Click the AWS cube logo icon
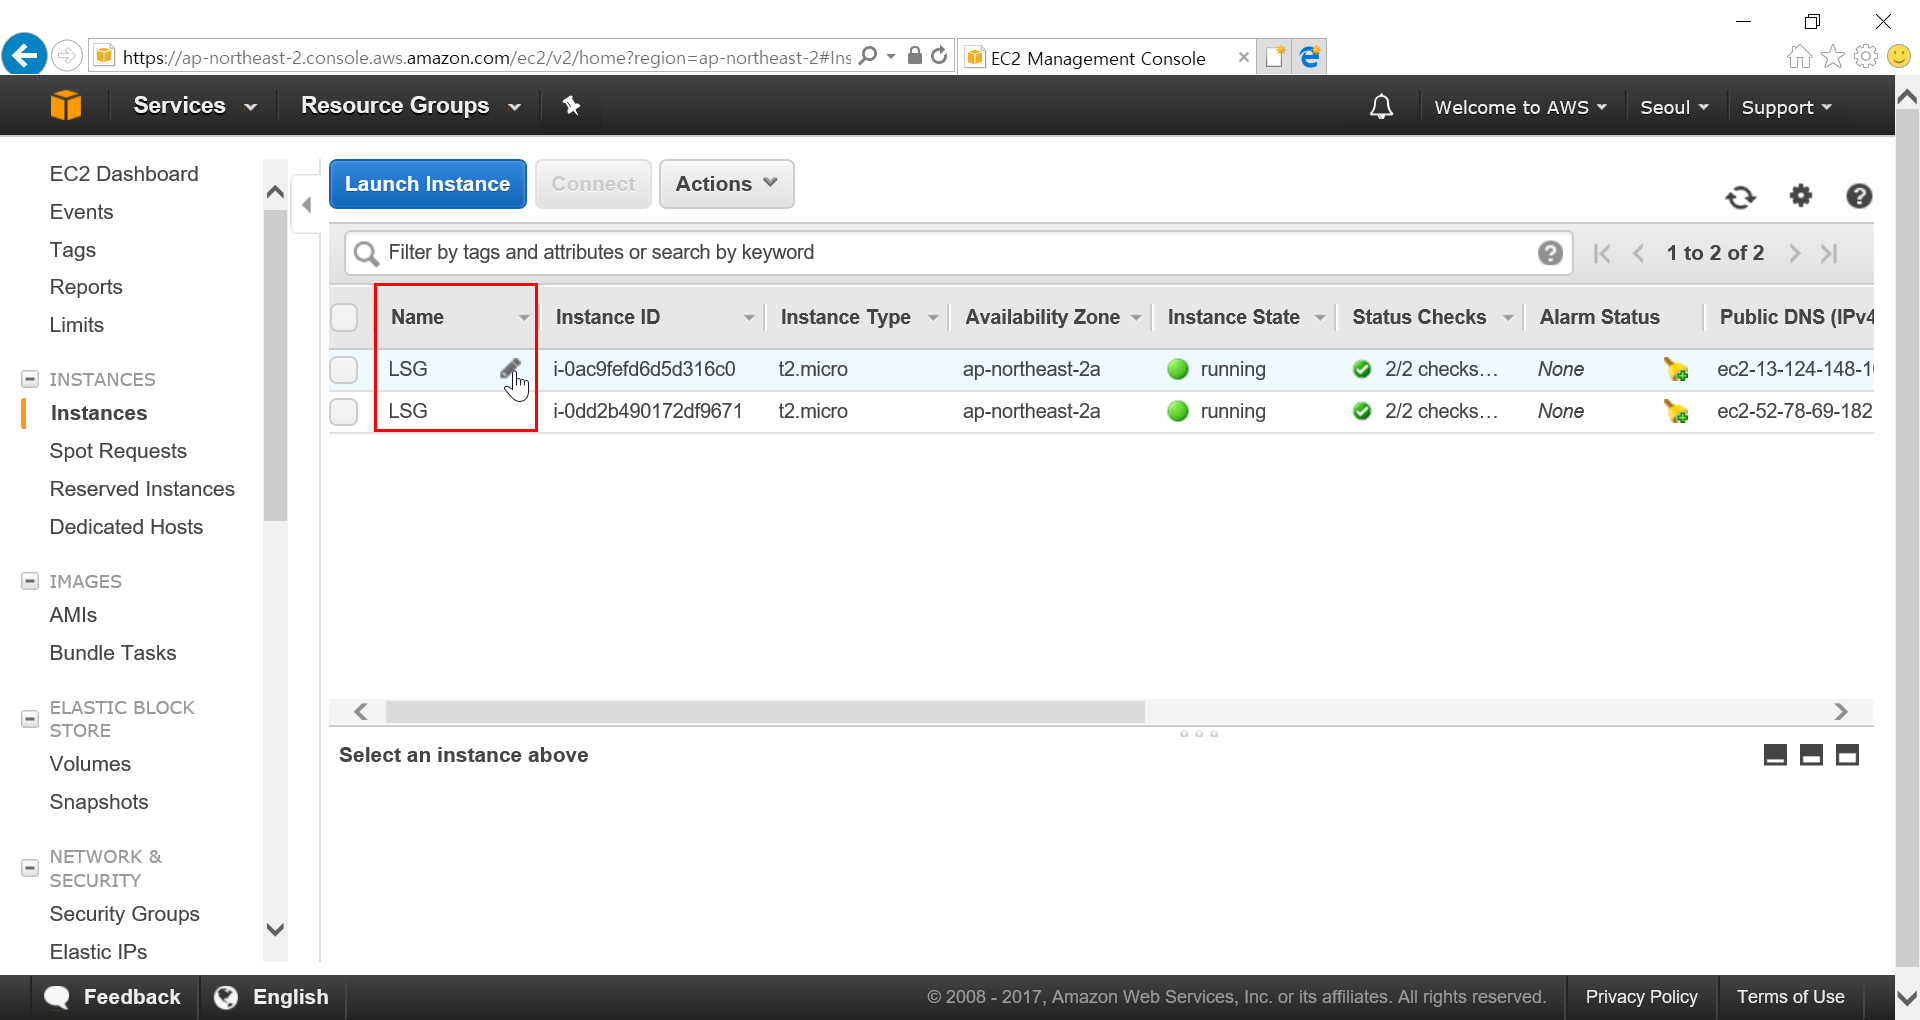Viewport: 1920px width, 1020px height. tap(66, 105)
